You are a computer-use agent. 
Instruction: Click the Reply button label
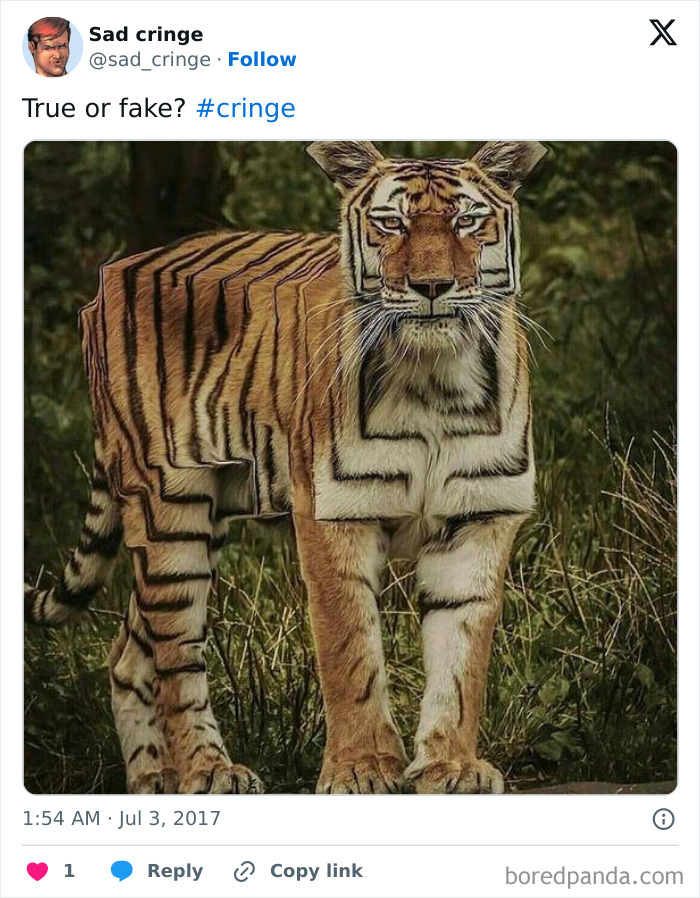(x=175, y=871)
